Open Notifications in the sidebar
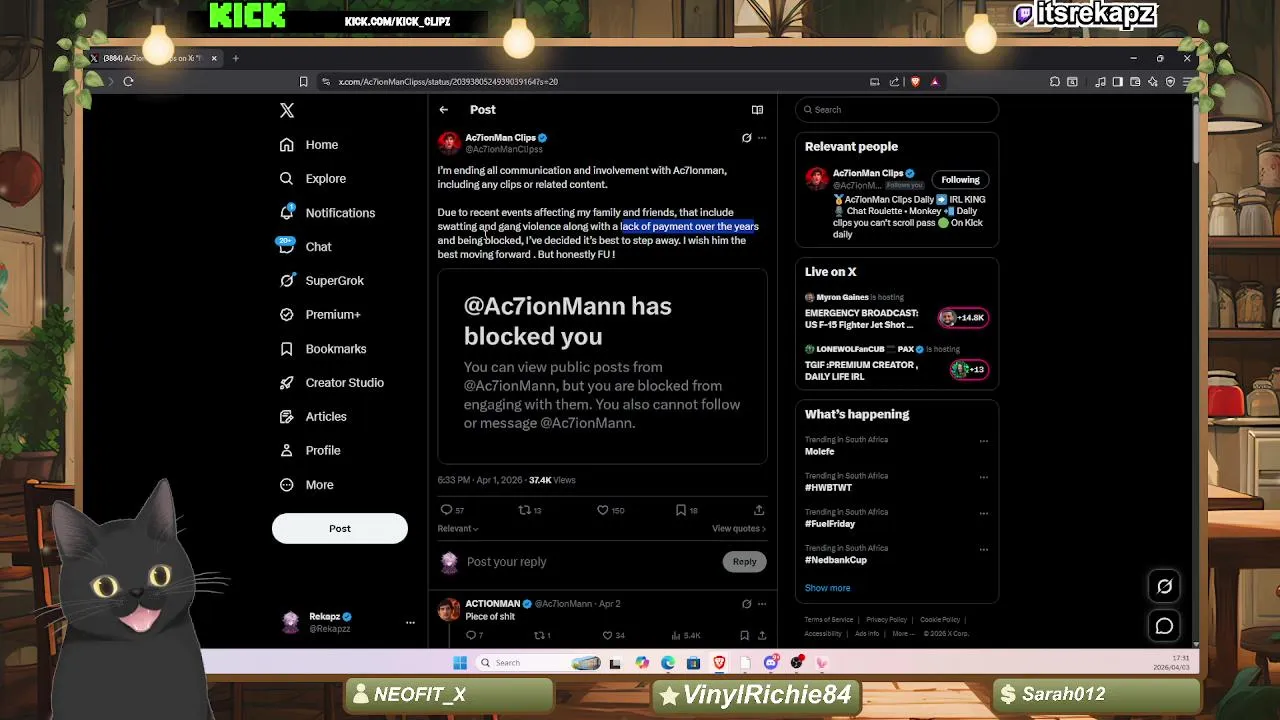 [327, 213]
